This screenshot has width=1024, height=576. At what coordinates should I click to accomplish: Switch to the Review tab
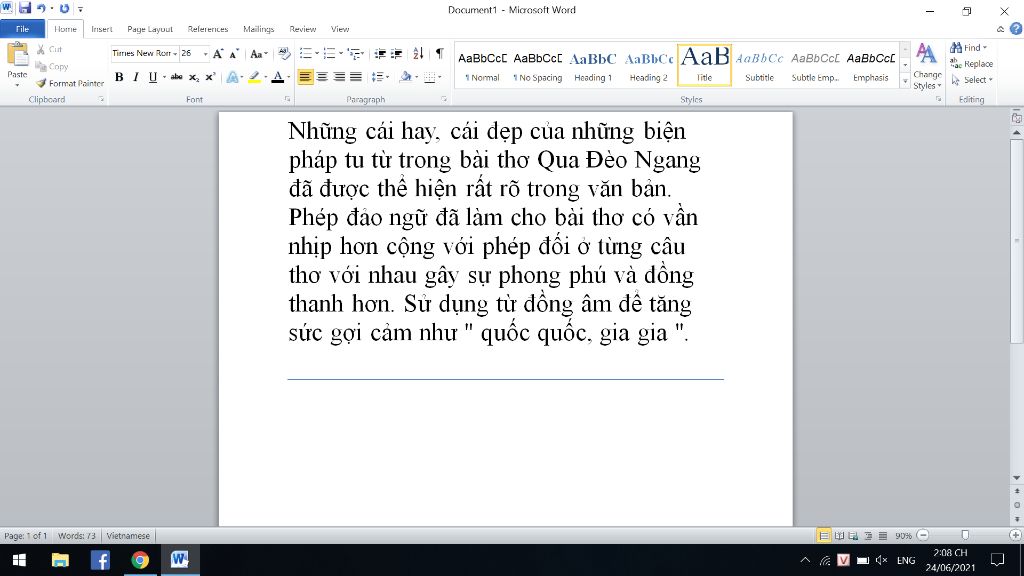pyautogui.click(x=302, y=29)
